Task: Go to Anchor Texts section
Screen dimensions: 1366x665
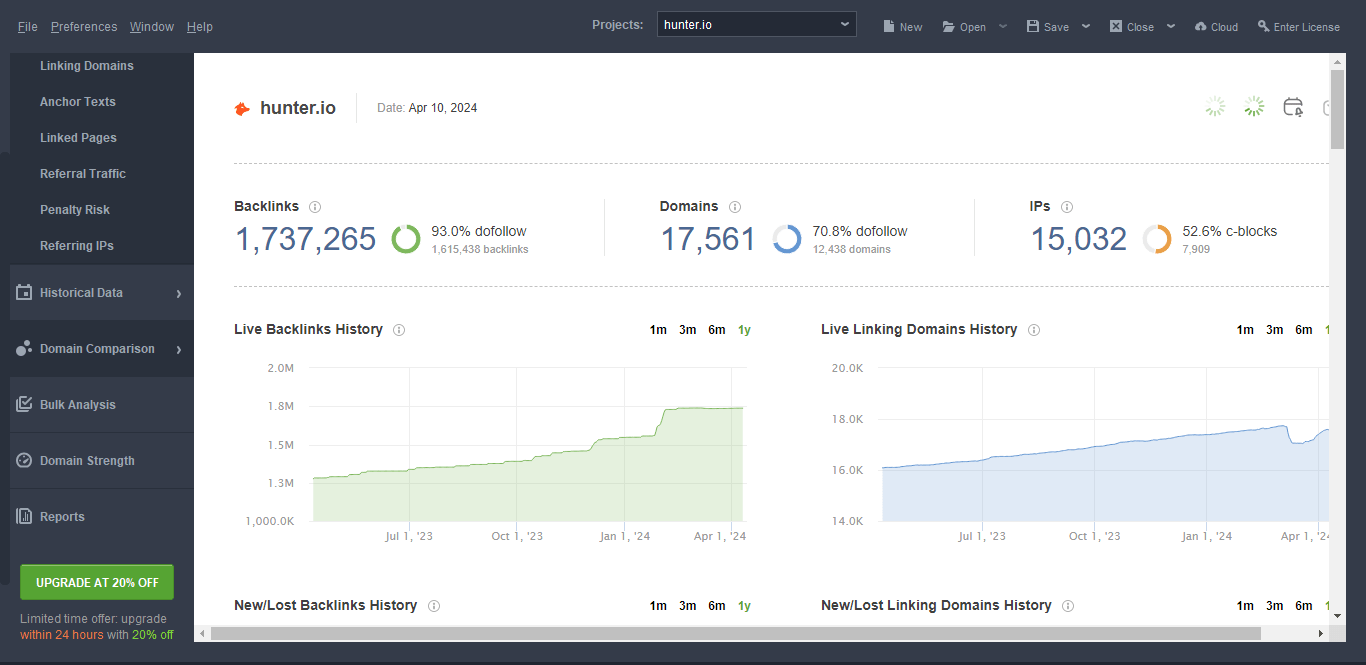Action: (78, 102)
